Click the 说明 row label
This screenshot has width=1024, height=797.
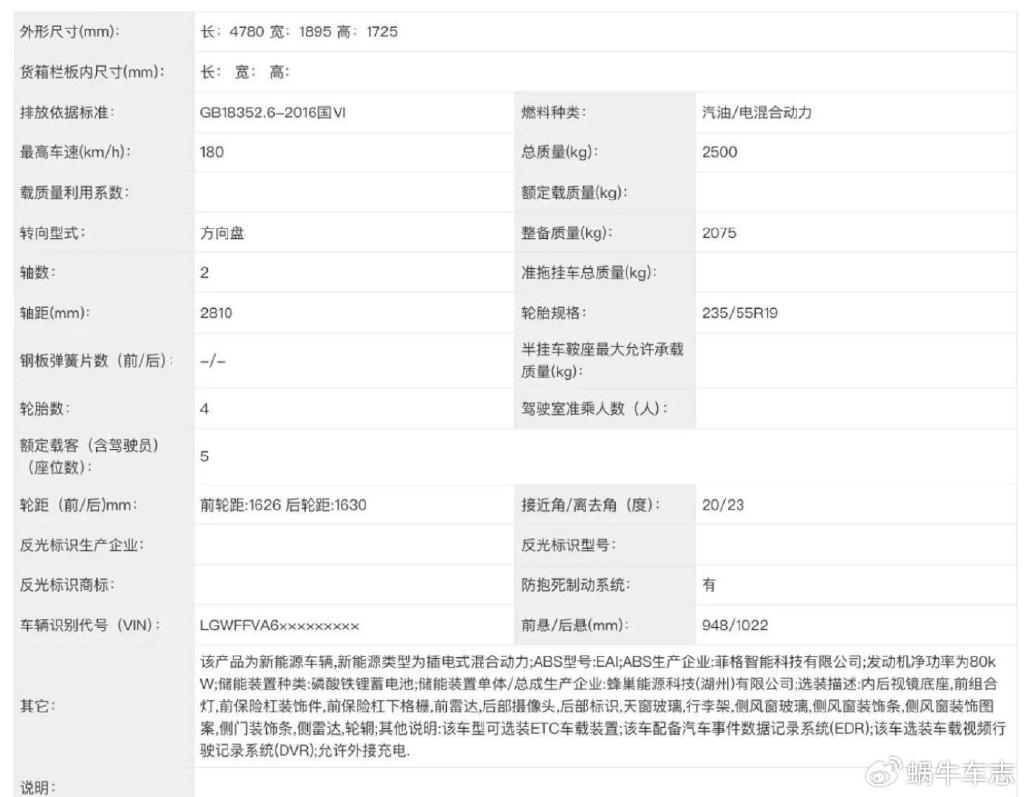coord(38,787)
